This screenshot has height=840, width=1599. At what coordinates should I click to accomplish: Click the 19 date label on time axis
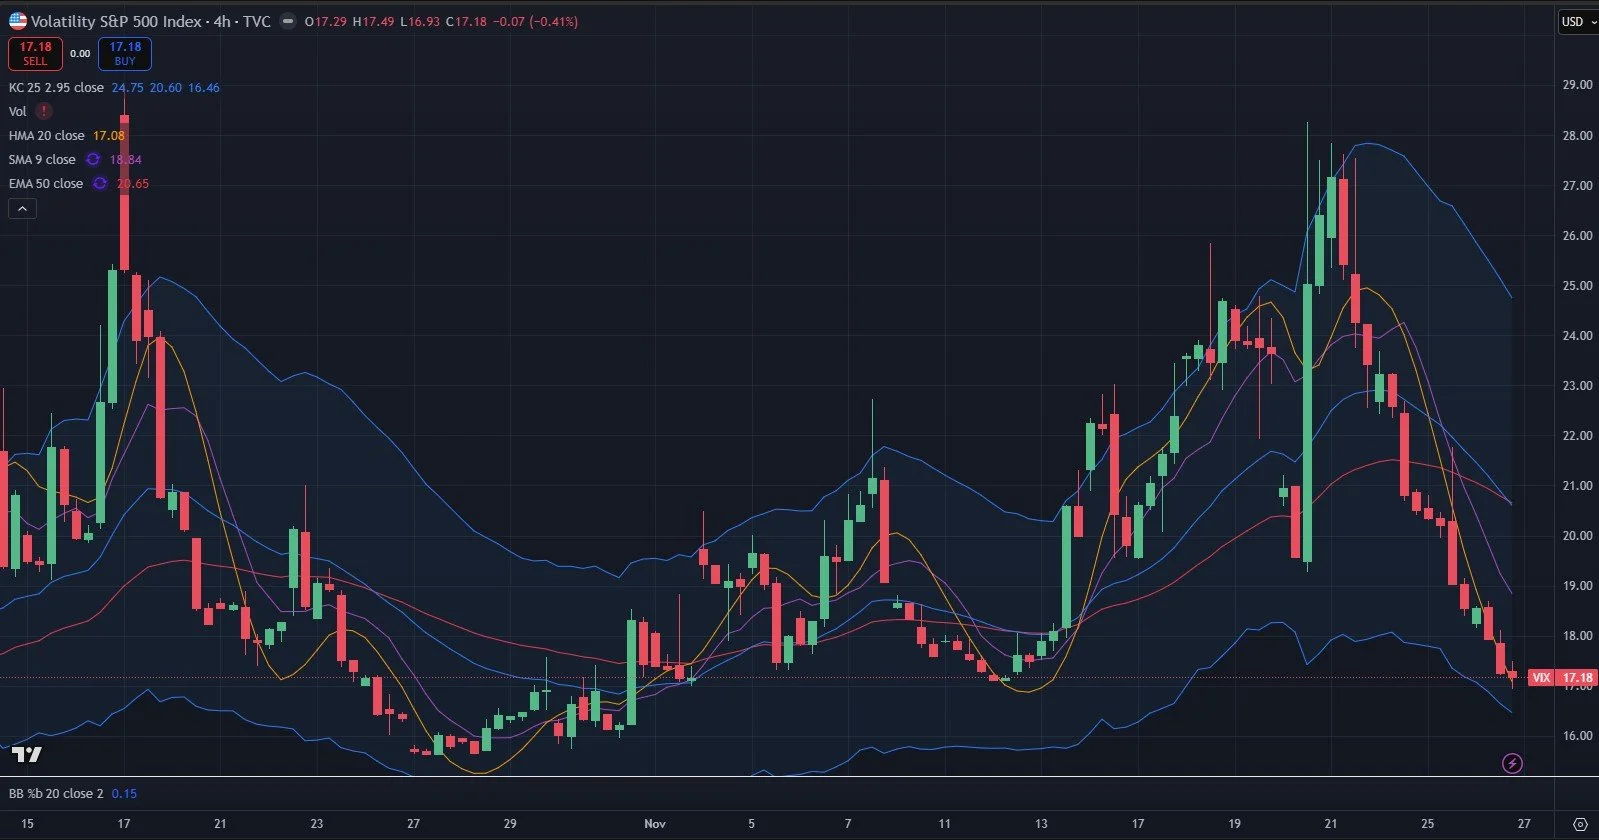pos(1234,823)
